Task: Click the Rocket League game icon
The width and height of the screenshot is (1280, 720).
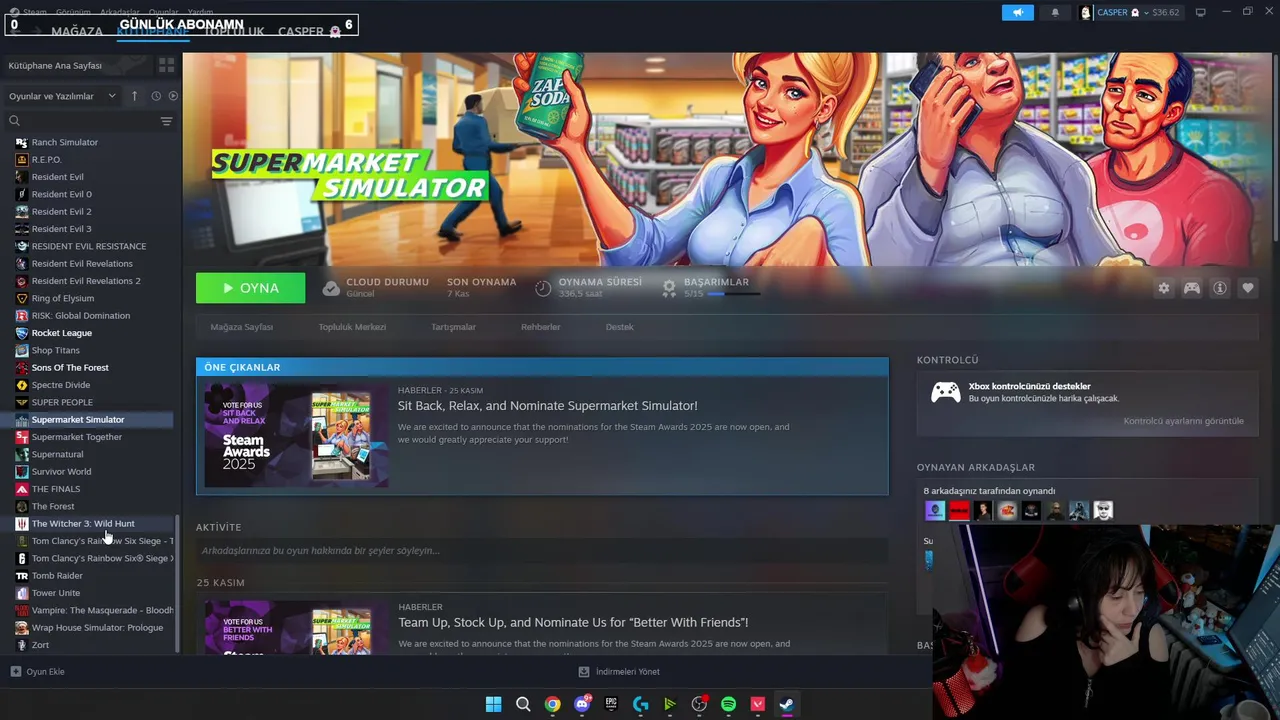Action: tap(22, 333)
